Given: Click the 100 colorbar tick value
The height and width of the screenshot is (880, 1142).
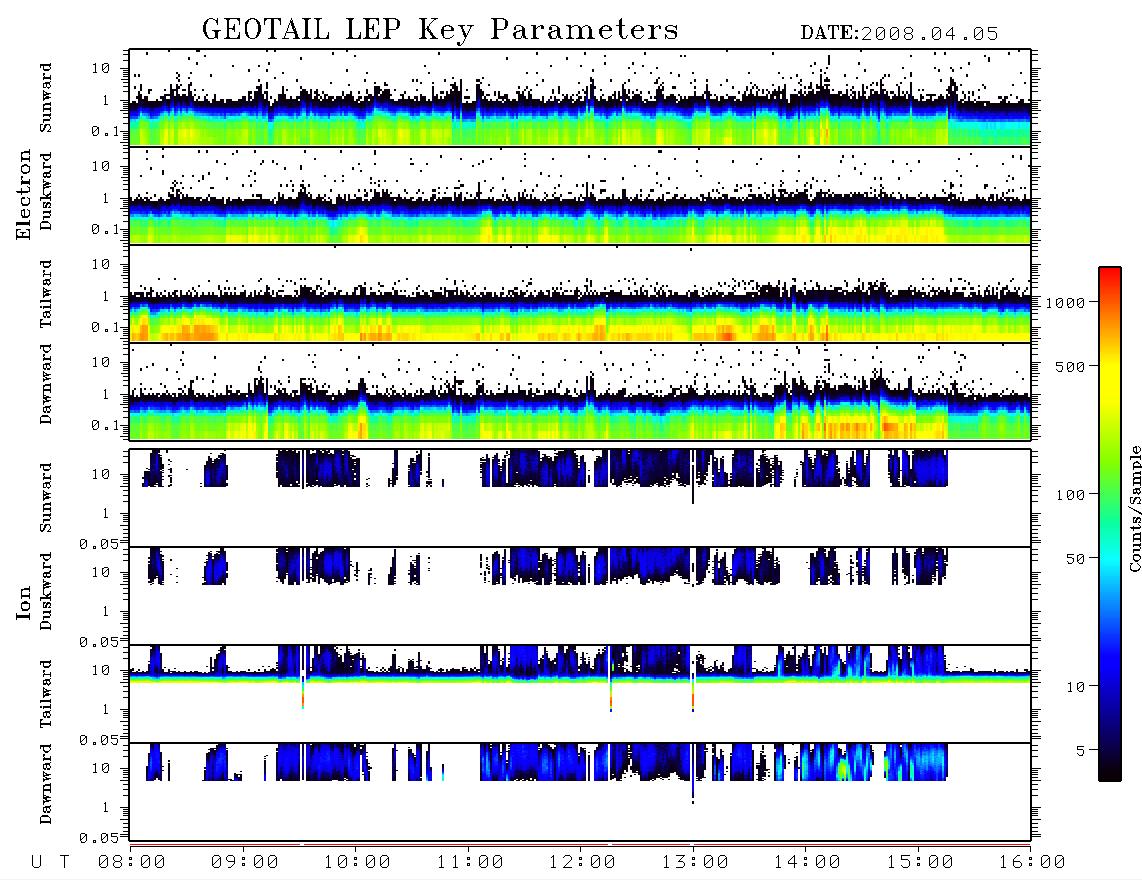Looking at the screenshot, I should 1071,495.
